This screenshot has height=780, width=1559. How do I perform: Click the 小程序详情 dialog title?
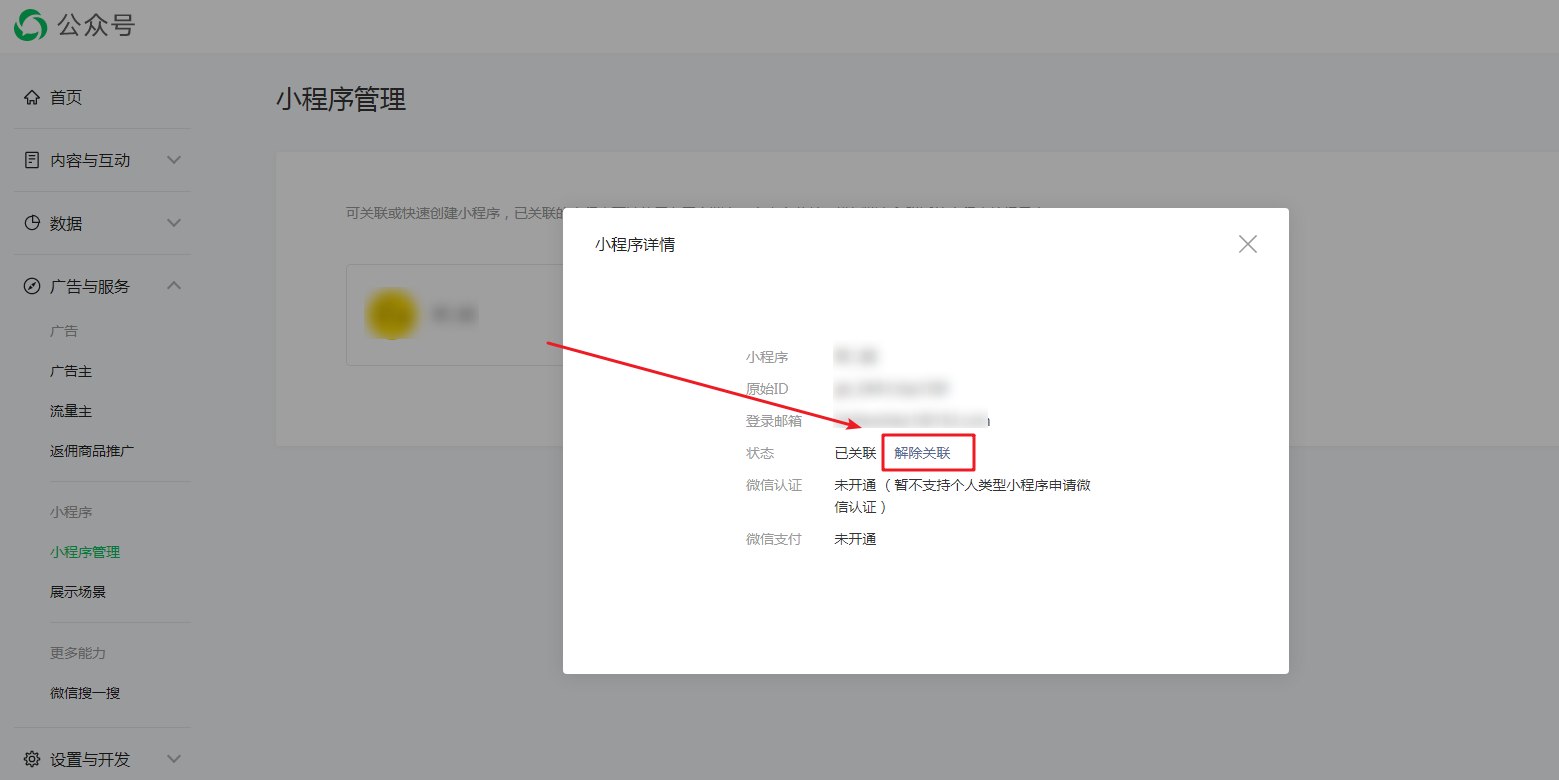(635, 244)
